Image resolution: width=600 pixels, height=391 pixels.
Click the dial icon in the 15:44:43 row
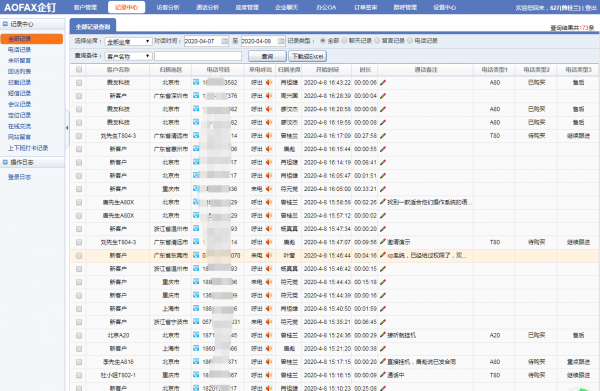(x=196, y=282)
